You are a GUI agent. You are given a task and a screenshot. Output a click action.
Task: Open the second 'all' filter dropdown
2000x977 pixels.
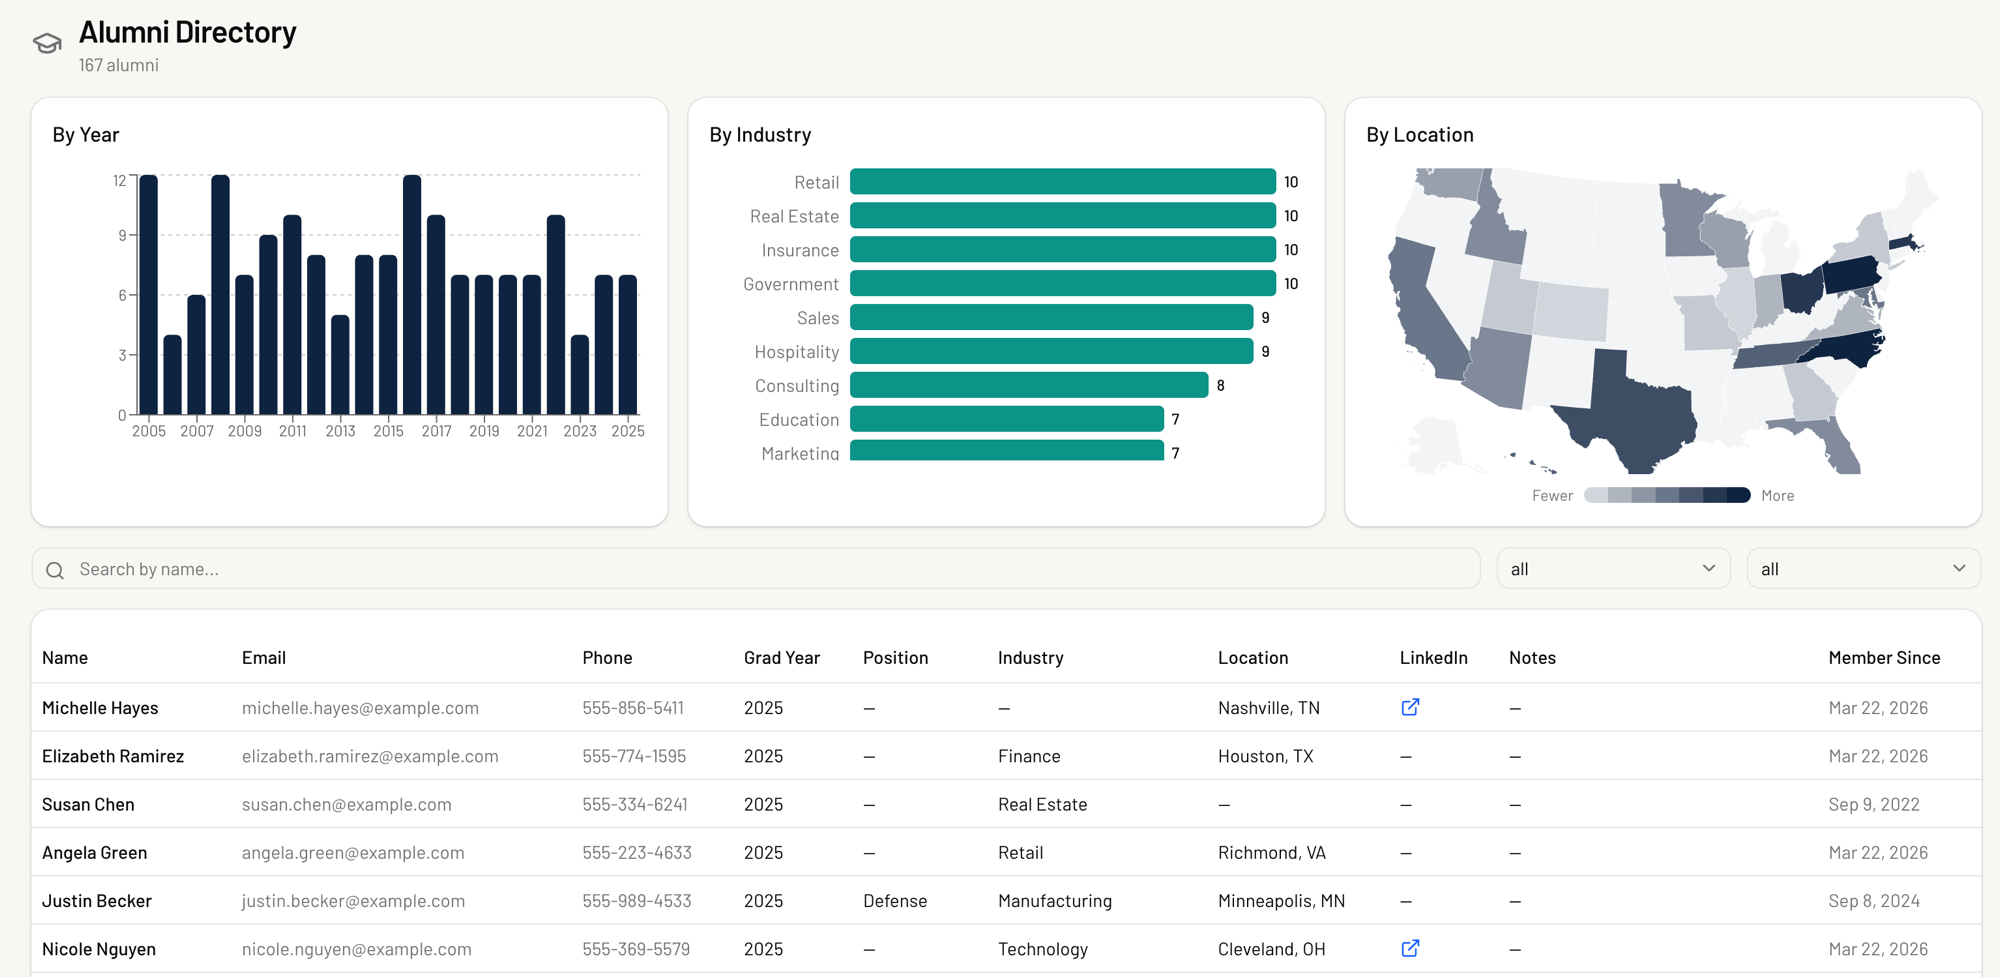tap(1863, 569)
